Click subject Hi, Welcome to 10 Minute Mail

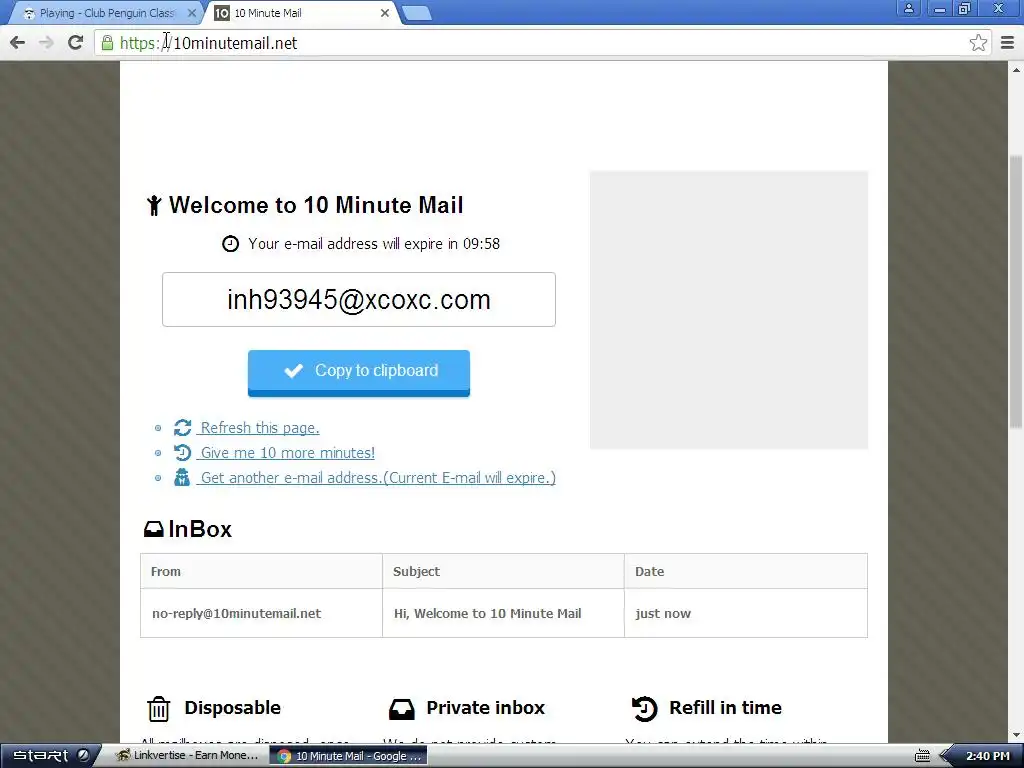[487, 613]
